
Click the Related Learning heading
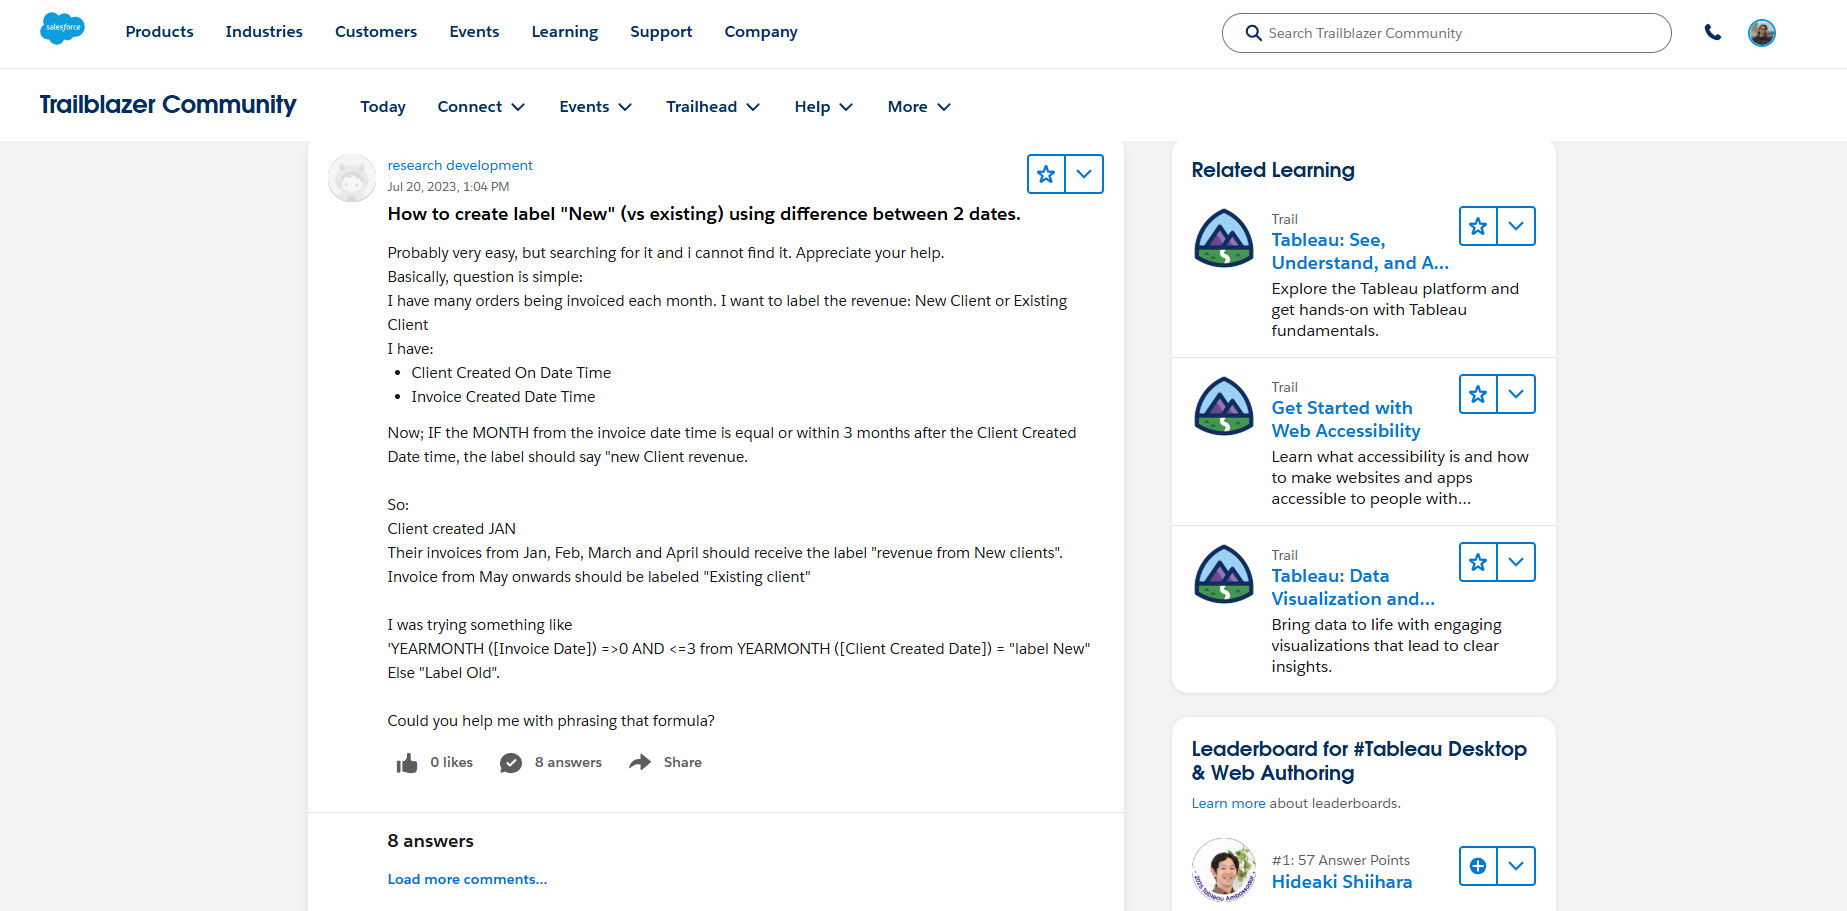point(1273,170)
